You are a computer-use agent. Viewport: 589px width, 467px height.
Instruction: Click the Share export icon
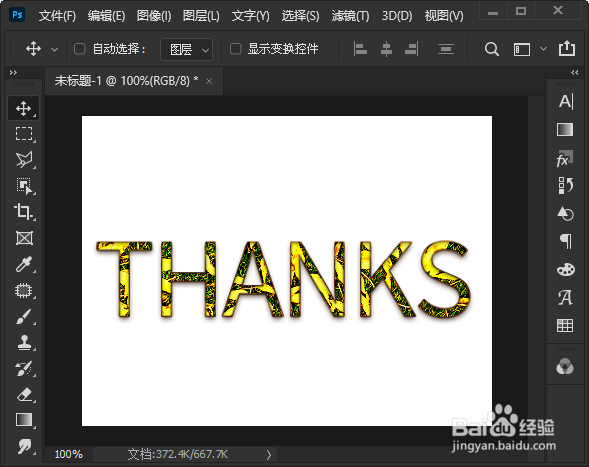567,49
